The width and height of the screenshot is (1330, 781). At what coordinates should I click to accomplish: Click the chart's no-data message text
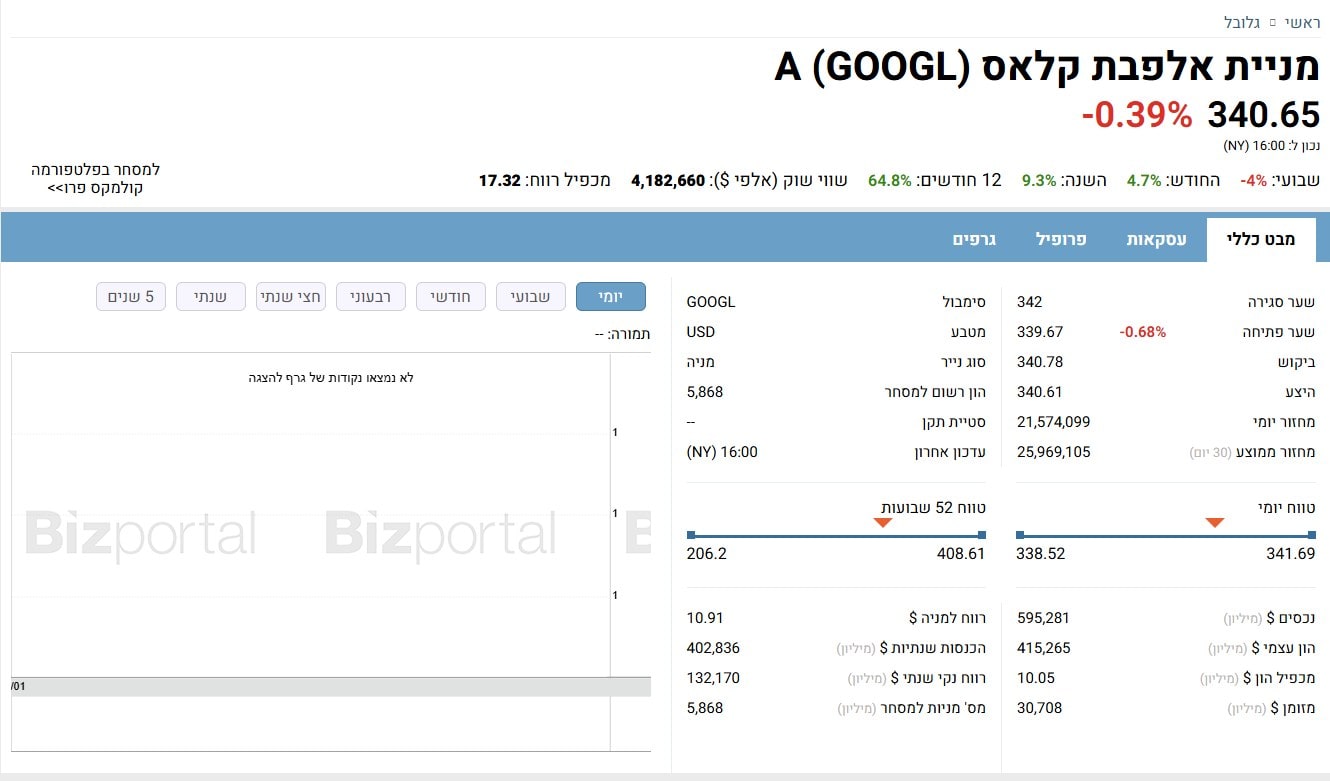point(331,378)
